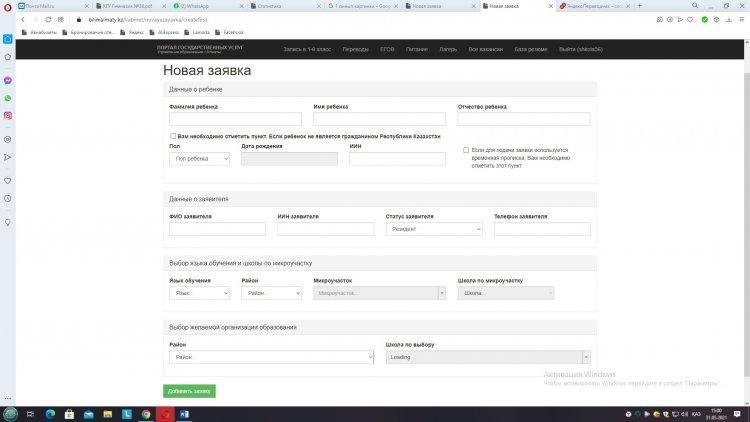Image resolution: width=750 pixels, height=422 pixels.
Task: Click the 'Дата рождения' field
Action: (289, 158)
